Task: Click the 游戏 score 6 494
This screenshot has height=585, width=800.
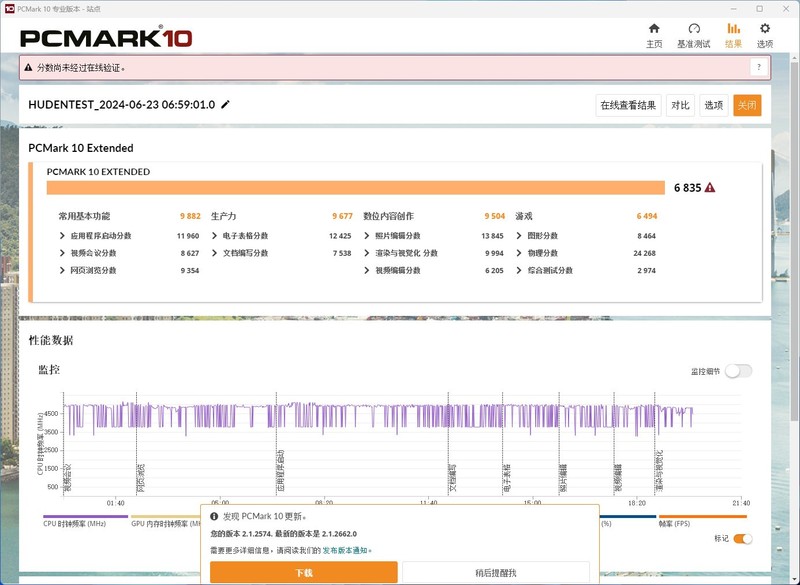Action: (x=647, y=216)
